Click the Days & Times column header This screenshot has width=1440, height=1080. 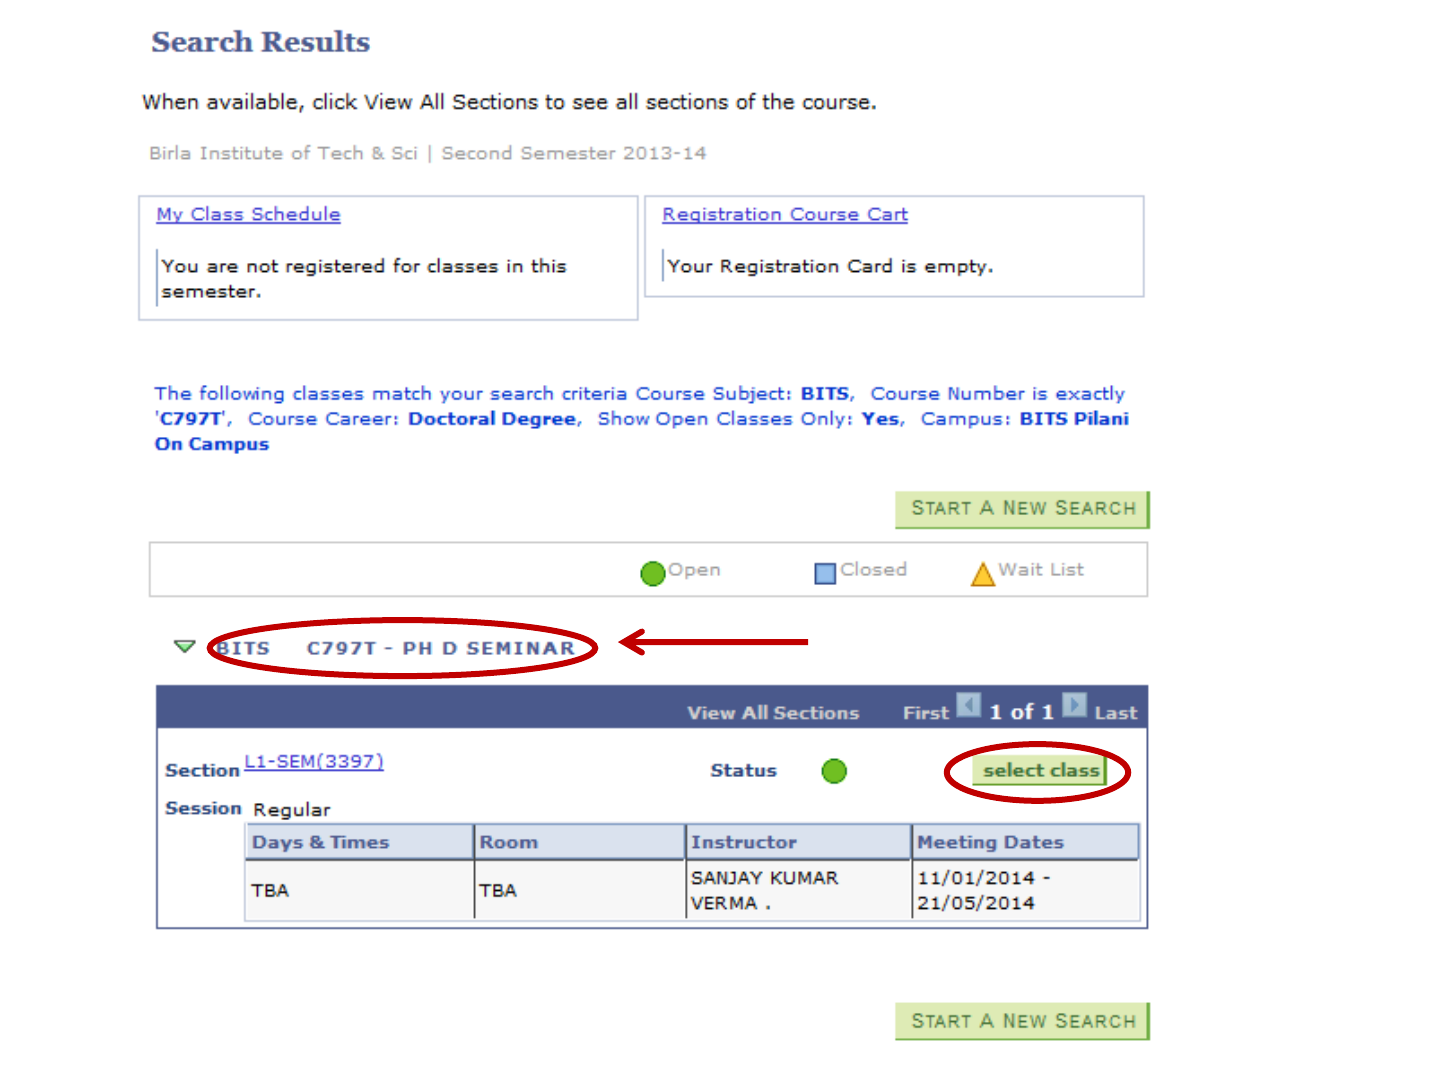pos(359,842)
